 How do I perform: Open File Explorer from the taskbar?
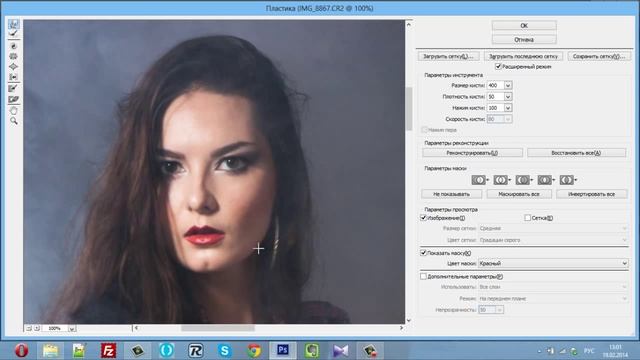tap(50, 351)
